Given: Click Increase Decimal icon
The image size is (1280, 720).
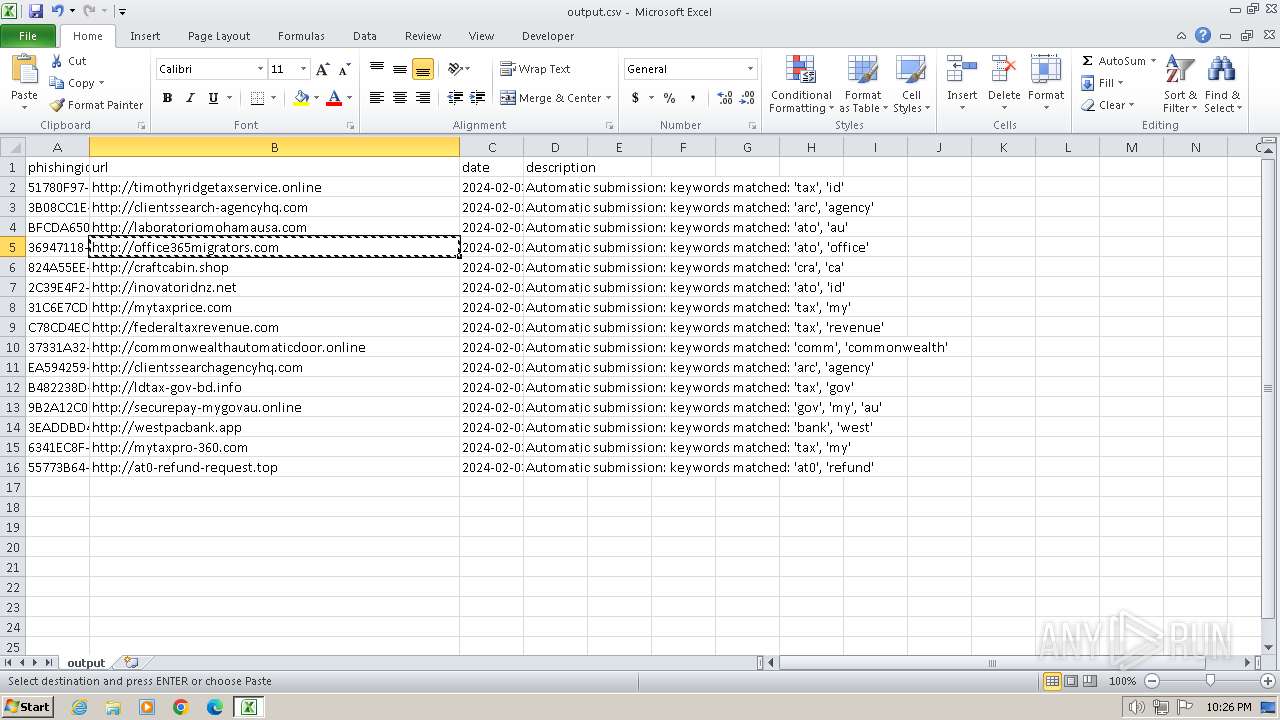Looking at the screenshot, I should coord(724,98).
